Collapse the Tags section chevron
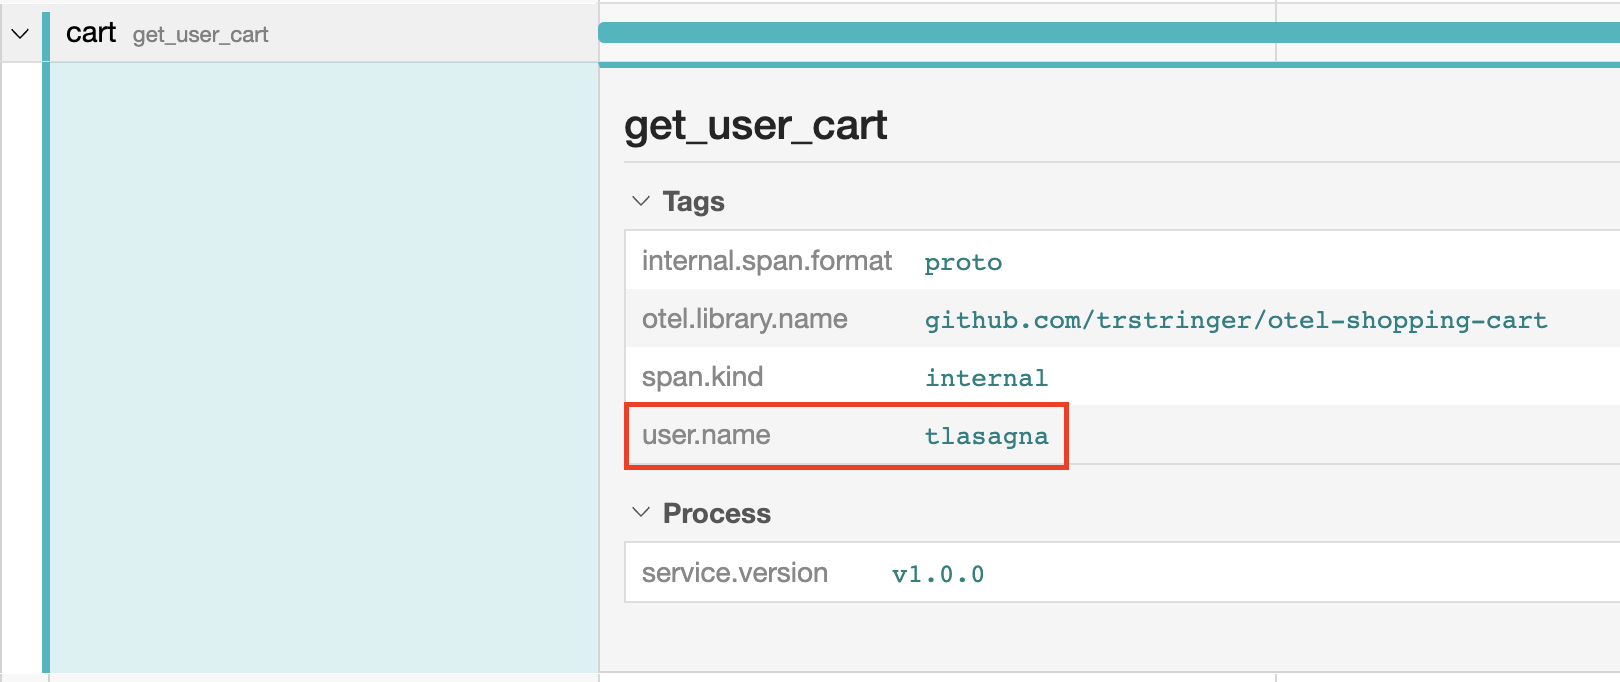Screen dimensions: 1620x682 (641, 202)
